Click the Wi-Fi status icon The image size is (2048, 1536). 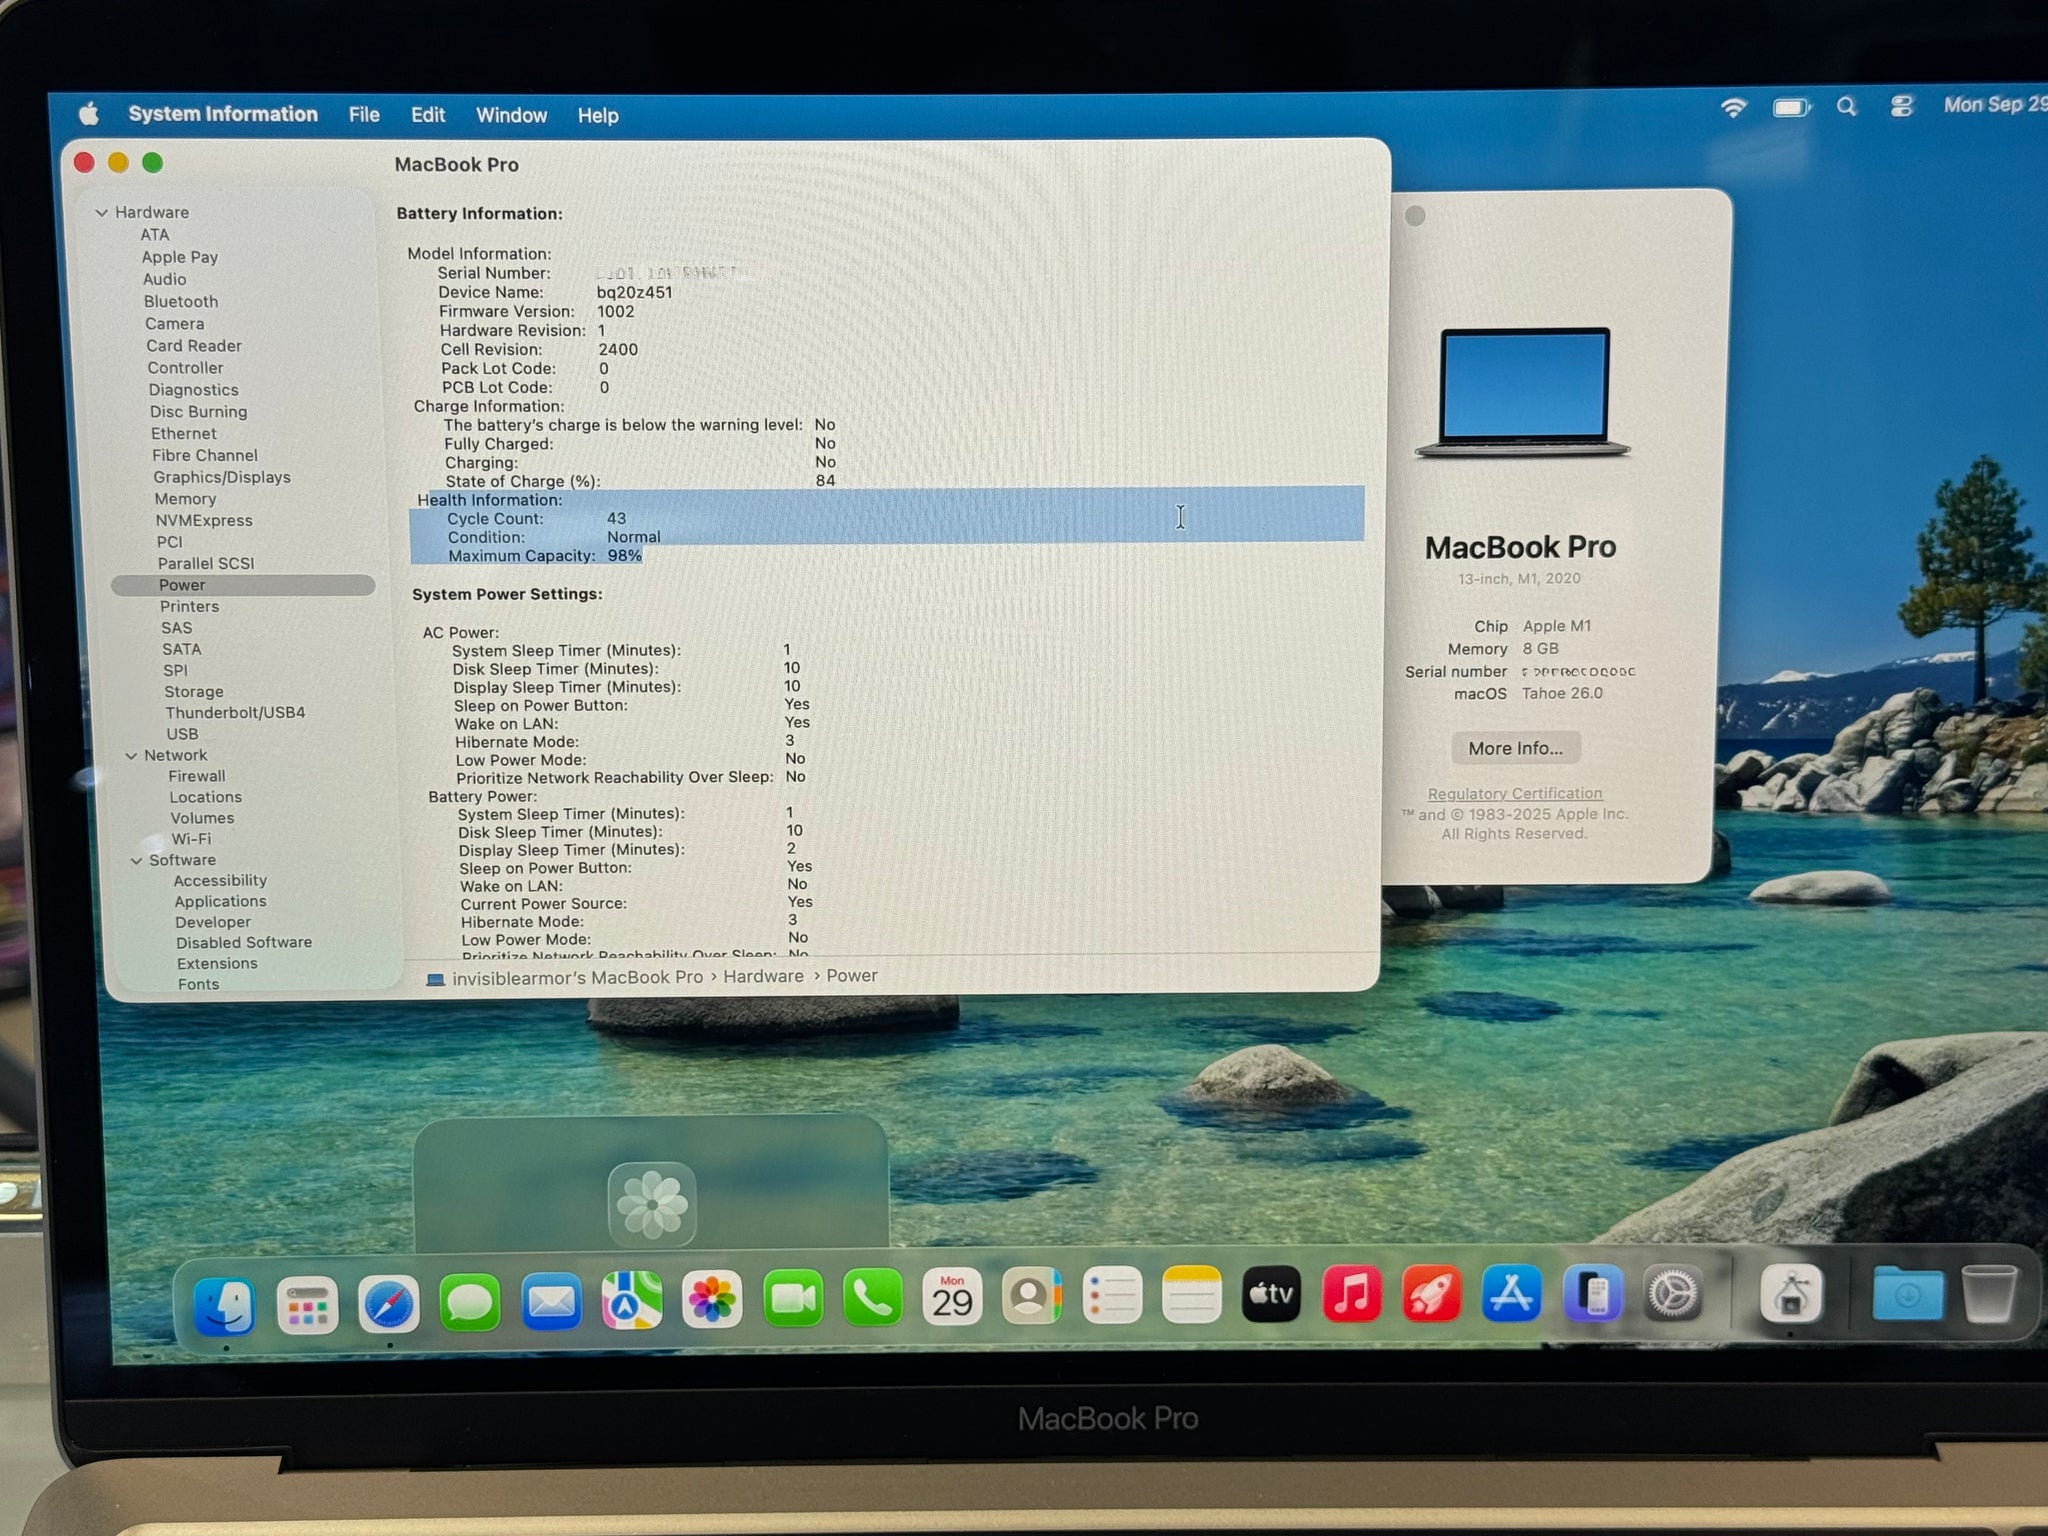coord(1734,108)
